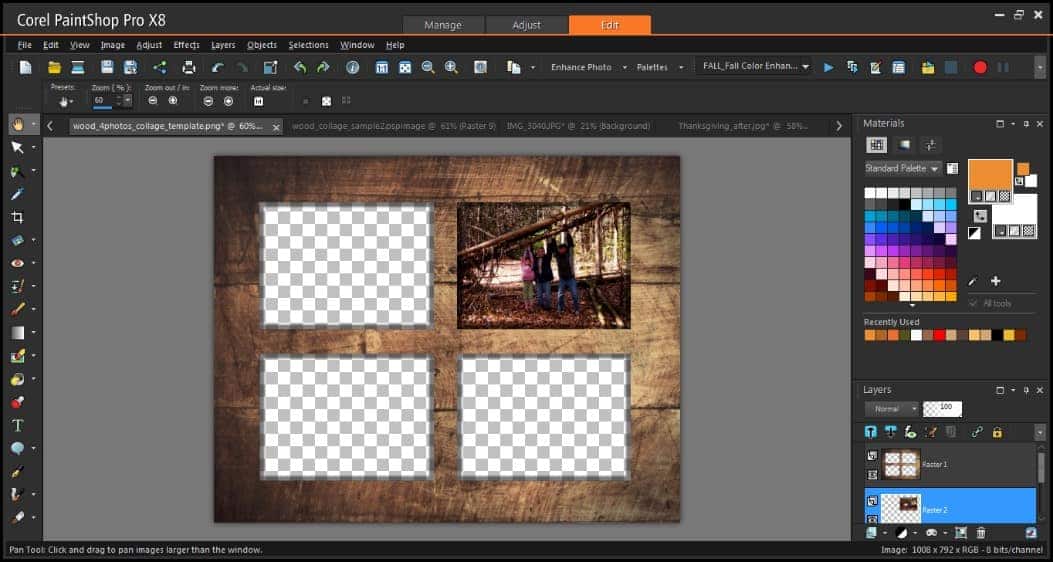Expand the FALL_Fall Color script dropdown

click(805, 67)
